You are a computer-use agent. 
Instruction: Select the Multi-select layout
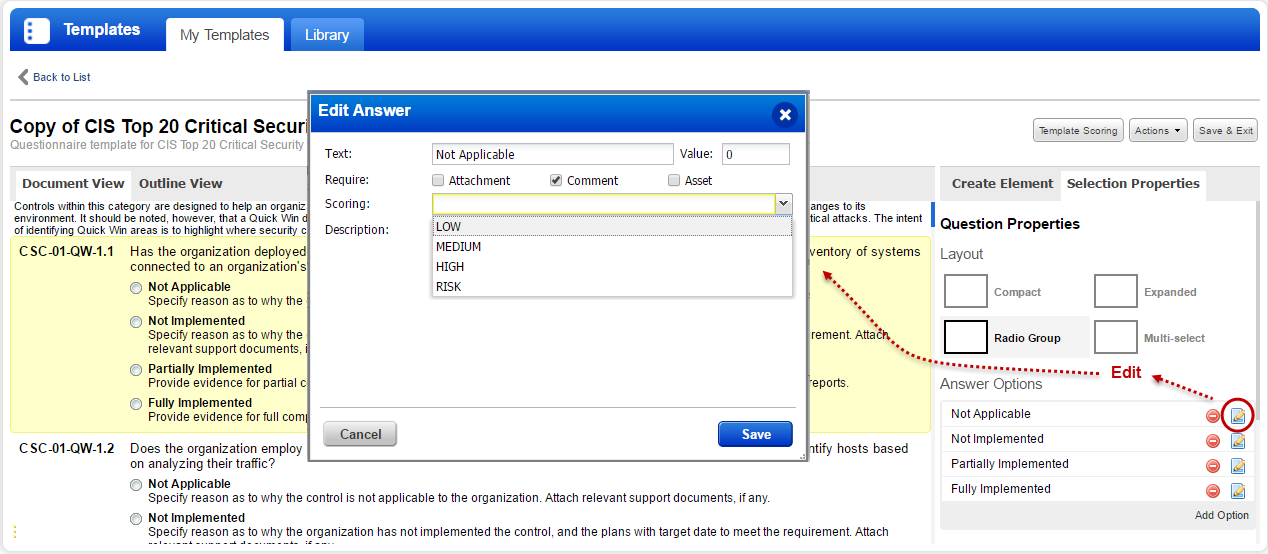click(x=1115, y=337)
